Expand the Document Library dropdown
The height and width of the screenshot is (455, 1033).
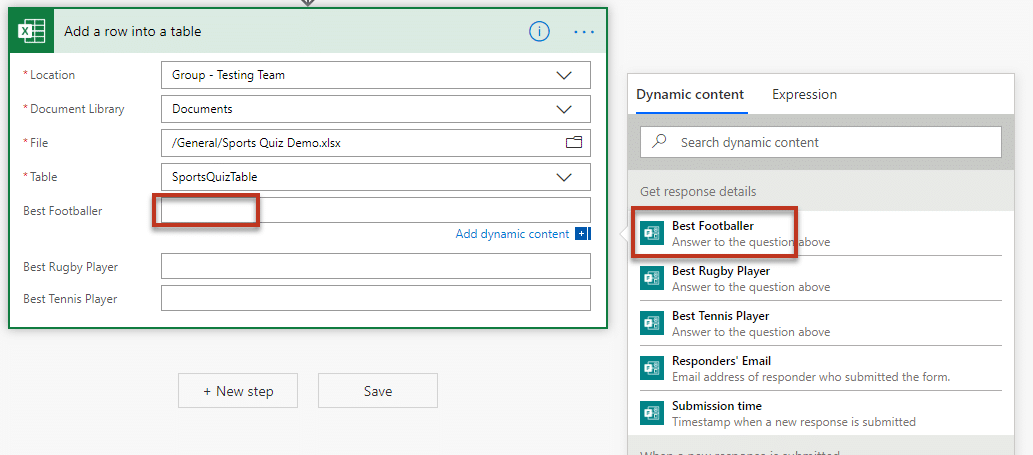(564, 109)
